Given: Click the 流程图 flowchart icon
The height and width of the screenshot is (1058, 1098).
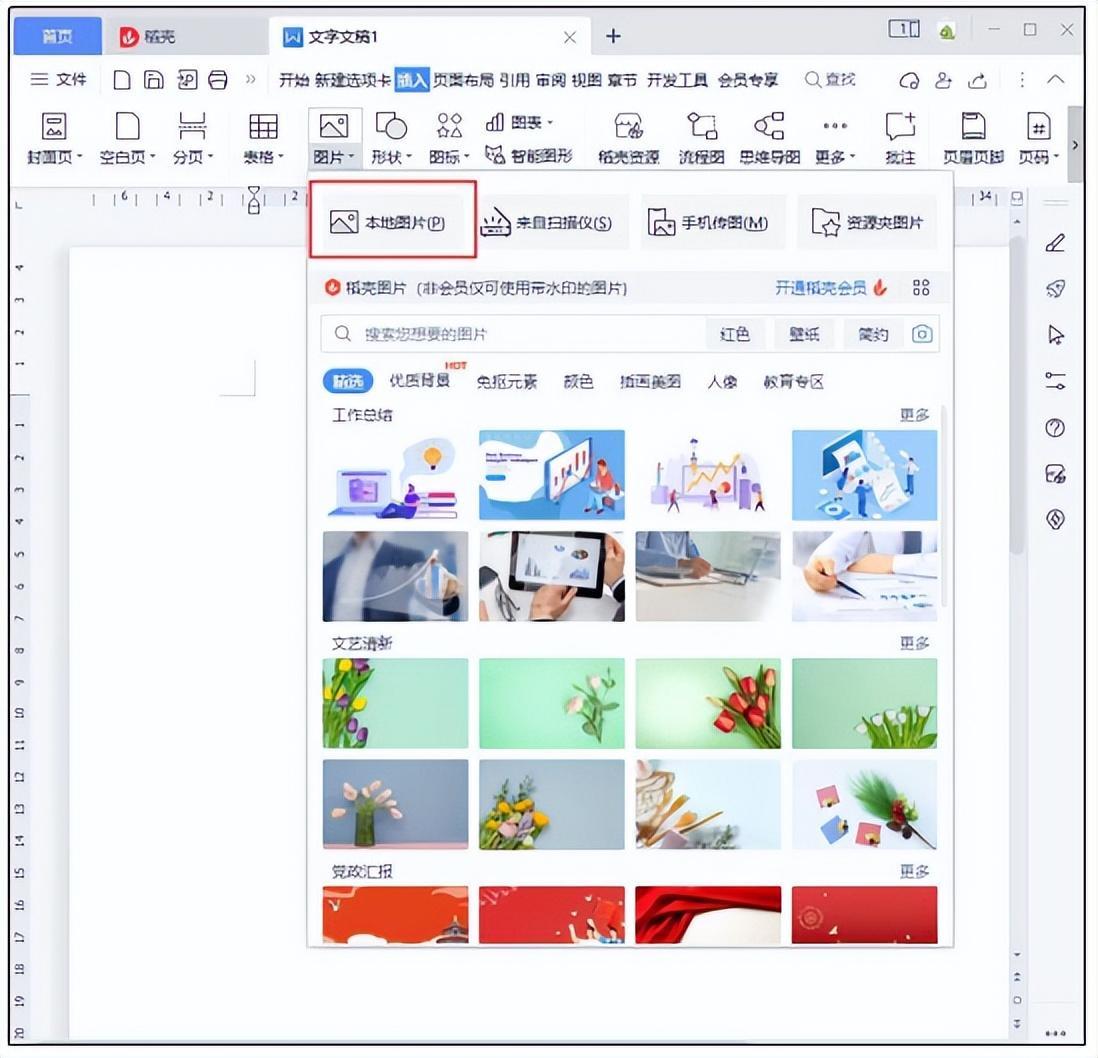Looking at the screenshot, I should point(701,137).
